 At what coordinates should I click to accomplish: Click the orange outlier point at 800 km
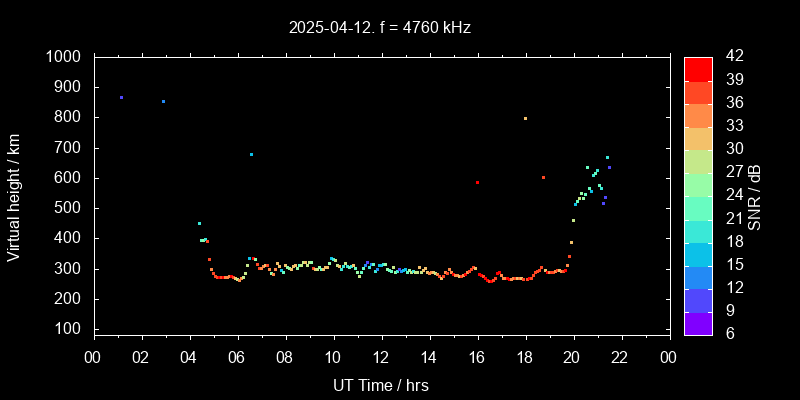point(525,118)
